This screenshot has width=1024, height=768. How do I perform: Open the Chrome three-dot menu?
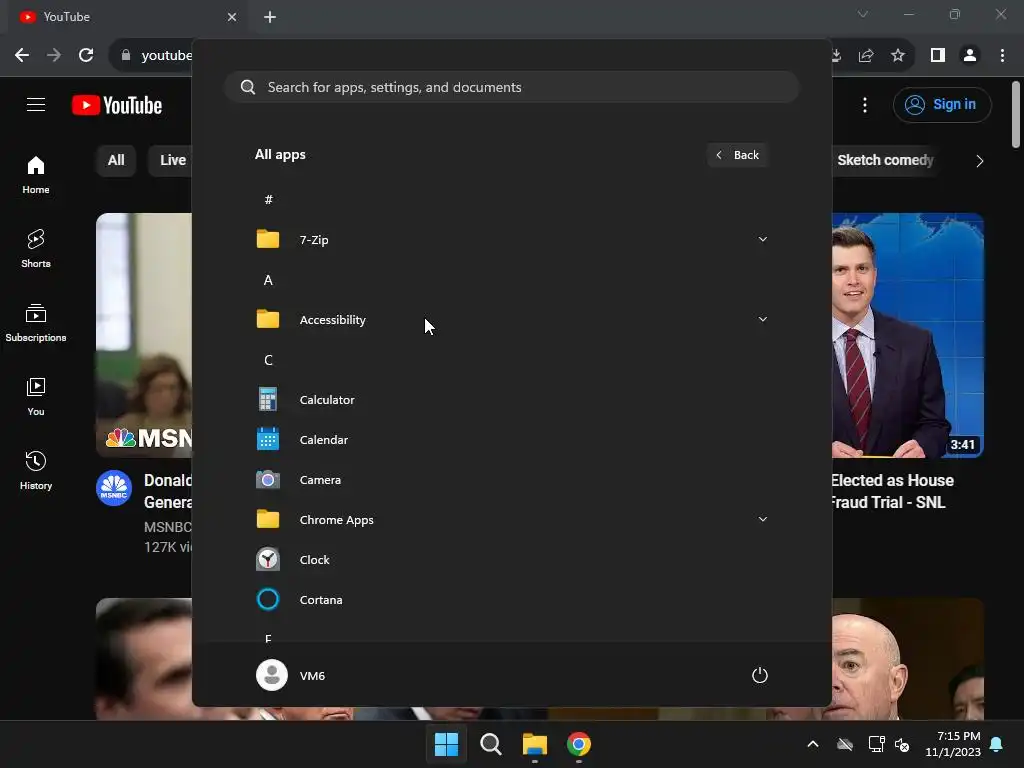tap(1002, 56)
